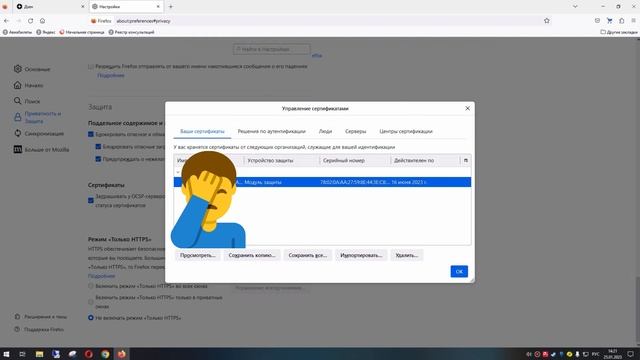
Task: Open Синхронизация section in settings sidebar
Action: (x=39, y=133)
